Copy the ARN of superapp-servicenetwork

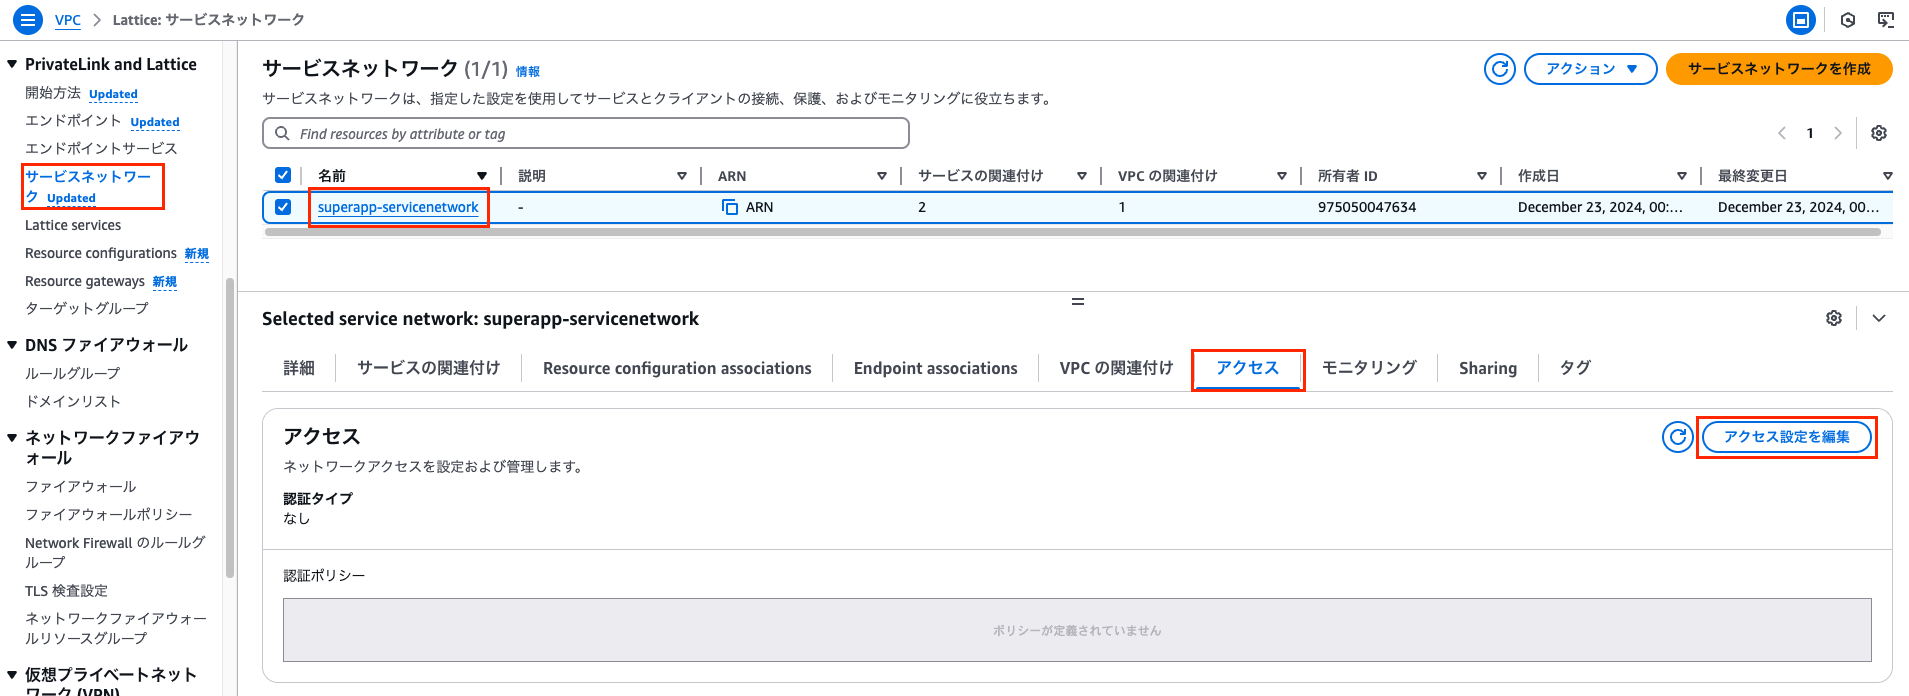point(730,207)
